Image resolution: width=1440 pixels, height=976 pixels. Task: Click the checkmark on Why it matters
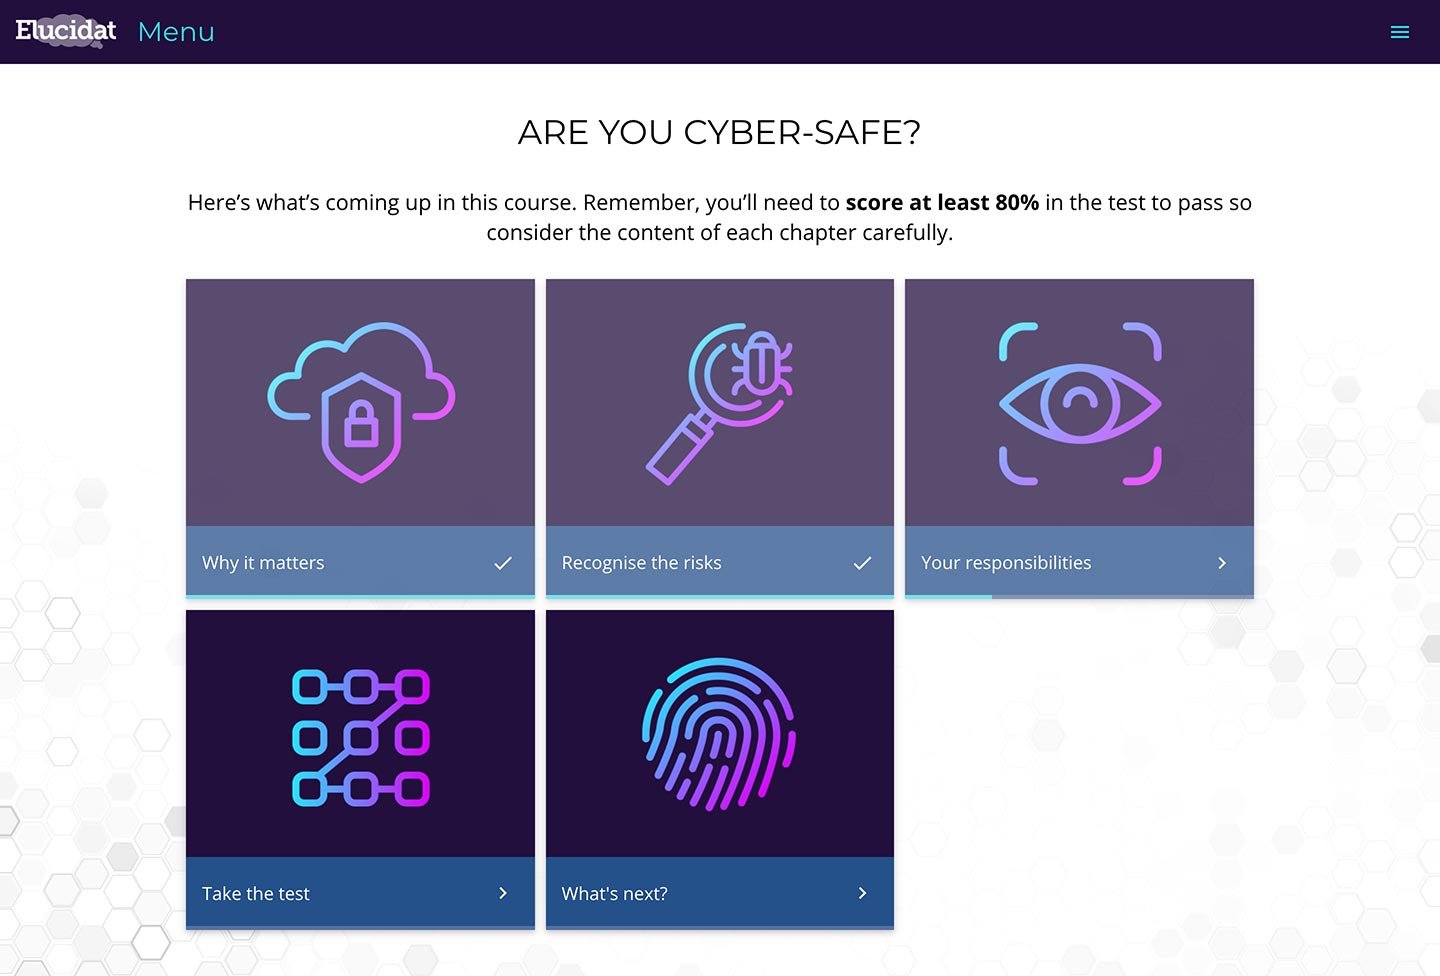click(503, 563)
